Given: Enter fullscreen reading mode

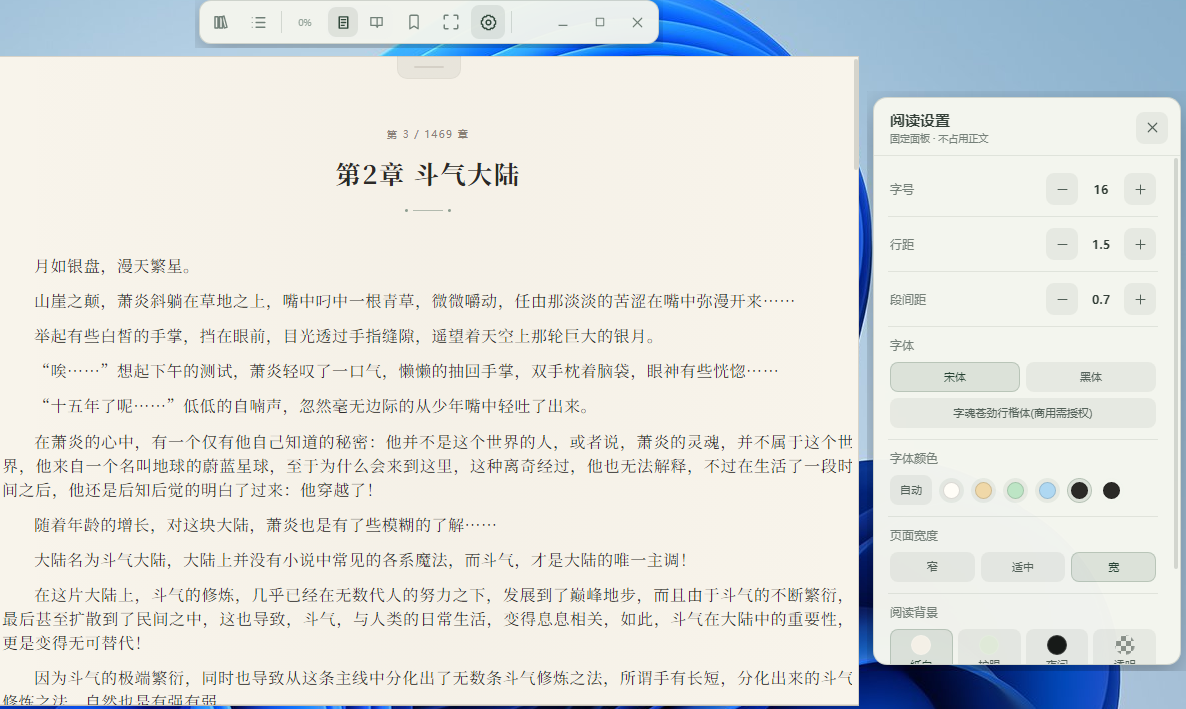Looking at the screenshot, I should tap(451, 23).
